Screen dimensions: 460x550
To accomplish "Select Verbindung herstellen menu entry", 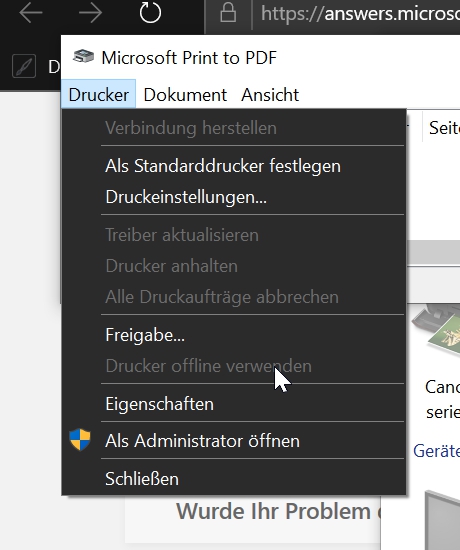I will click(x=234, y=128).
